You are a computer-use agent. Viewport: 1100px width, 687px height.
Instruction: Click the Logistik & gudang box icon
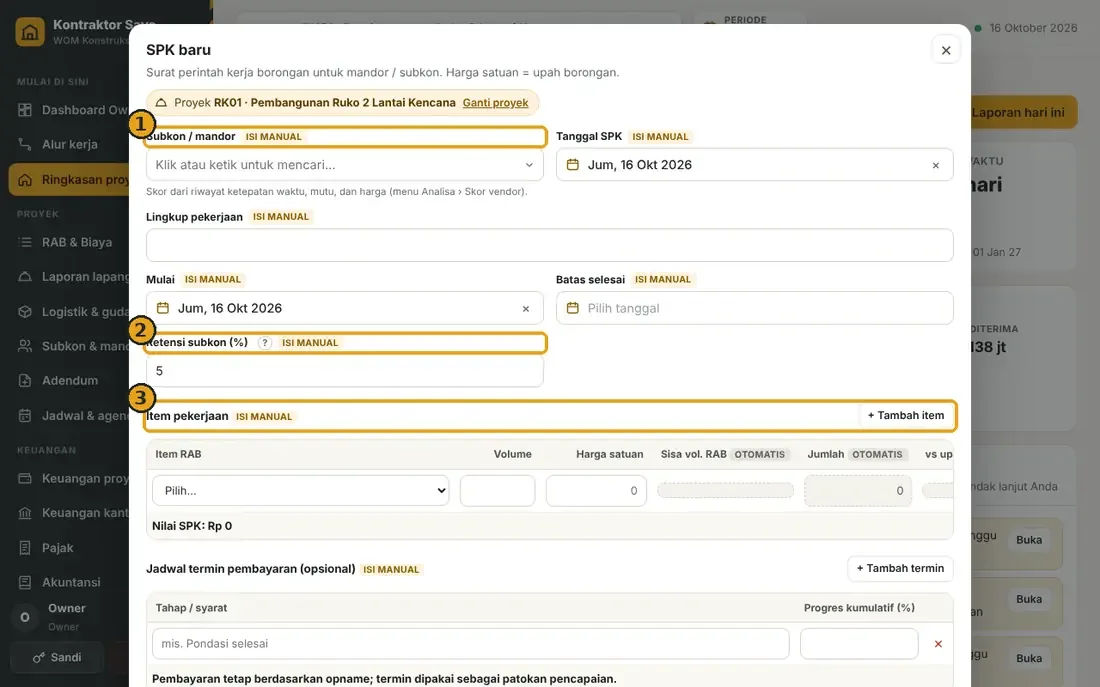[25, 312]
